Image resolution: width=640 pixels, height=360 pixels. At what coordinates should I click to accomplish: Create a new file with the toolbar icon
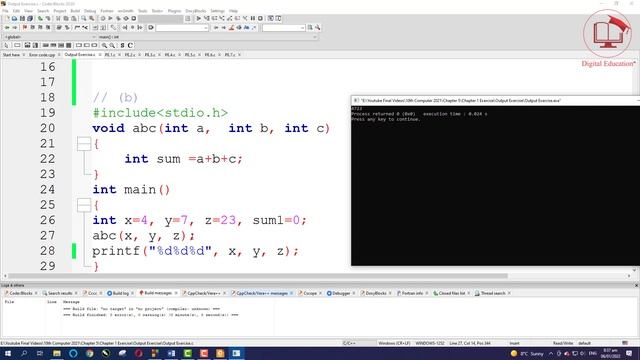[x=7, y=18]
